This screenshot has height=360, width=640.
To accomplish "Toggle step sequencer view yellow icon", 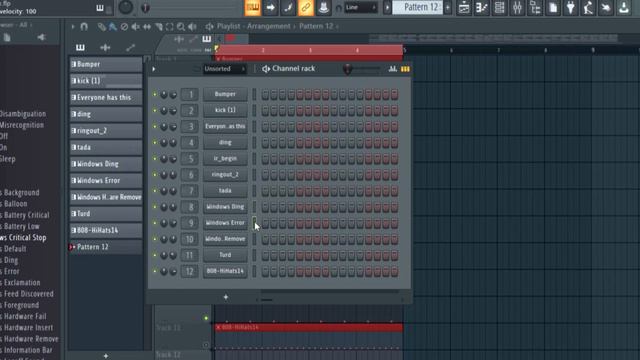I will [405, 69].
